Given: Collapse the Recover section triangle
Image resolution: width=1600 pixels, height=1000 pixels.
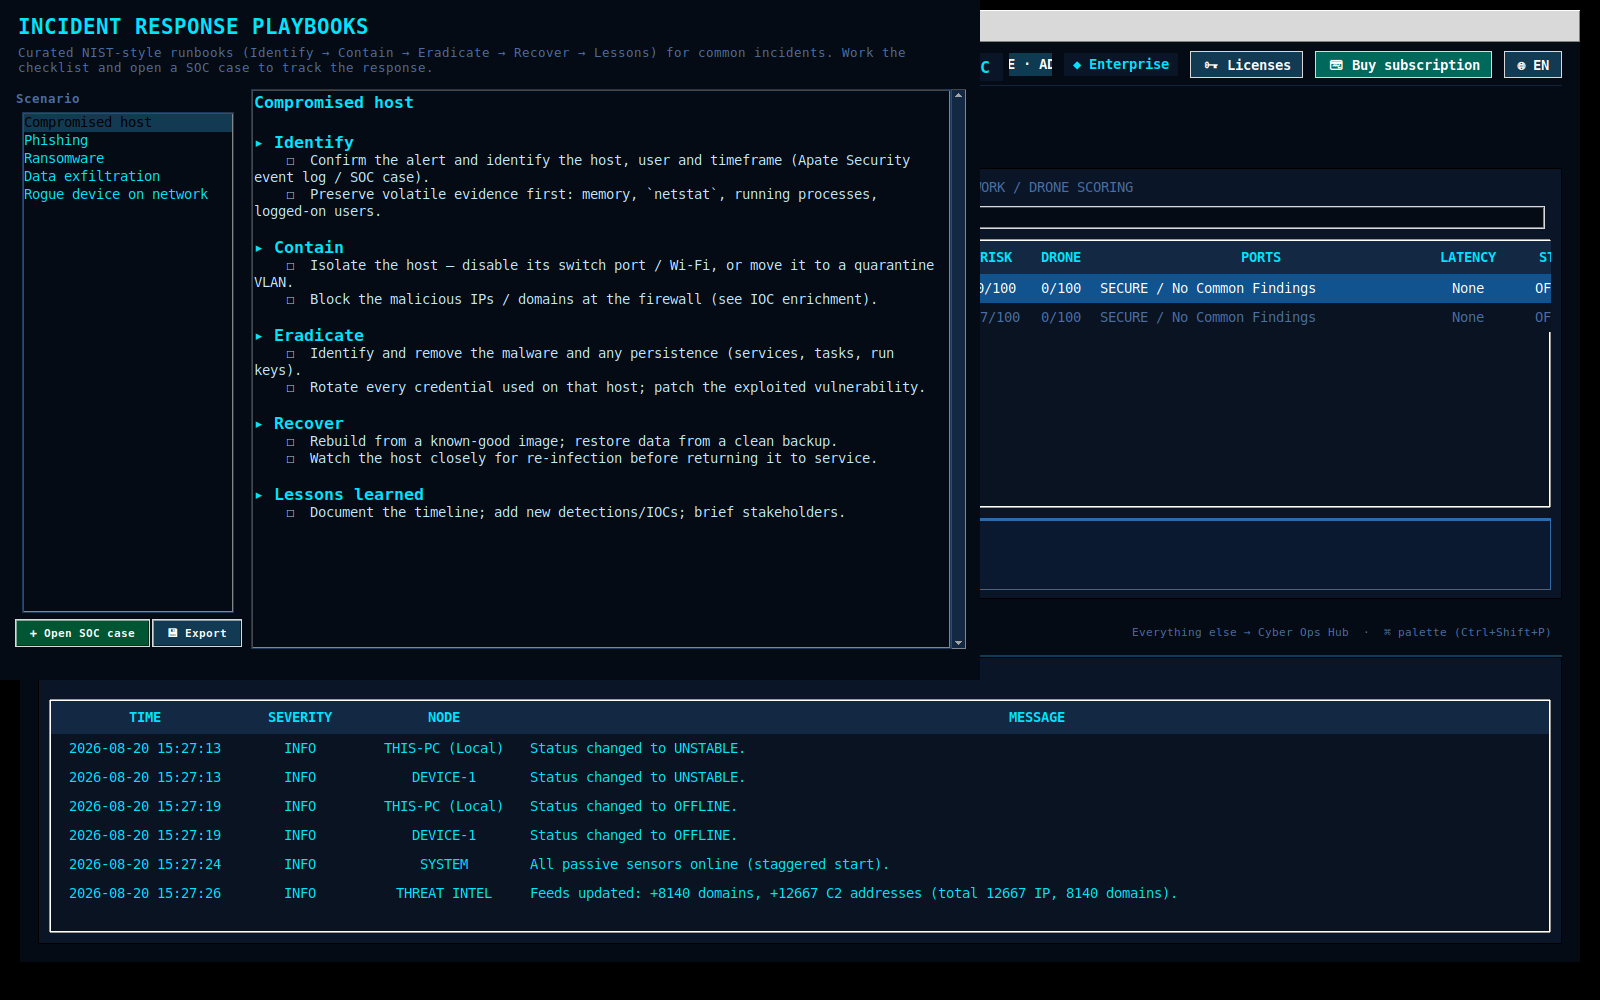Looking at the screenshot, I should click(259, 424).
